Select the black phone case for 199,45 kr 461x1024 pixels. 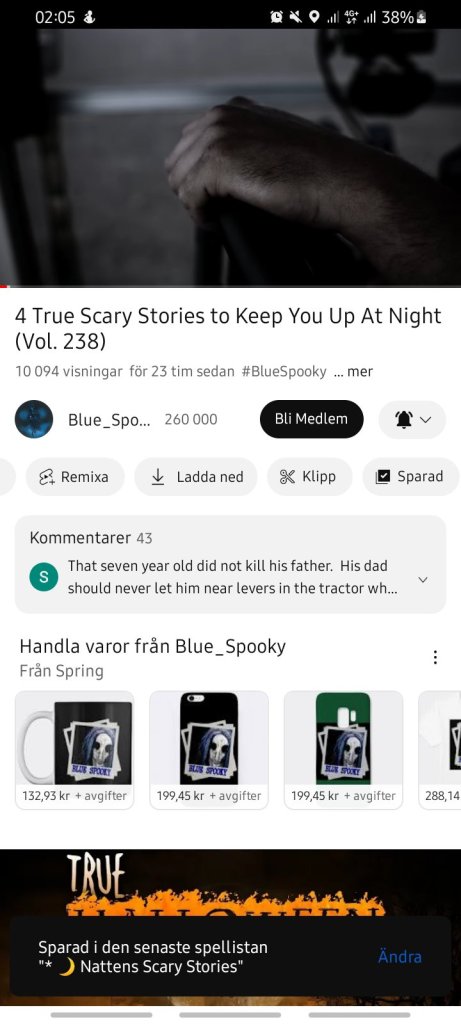(x=209, y=750)
